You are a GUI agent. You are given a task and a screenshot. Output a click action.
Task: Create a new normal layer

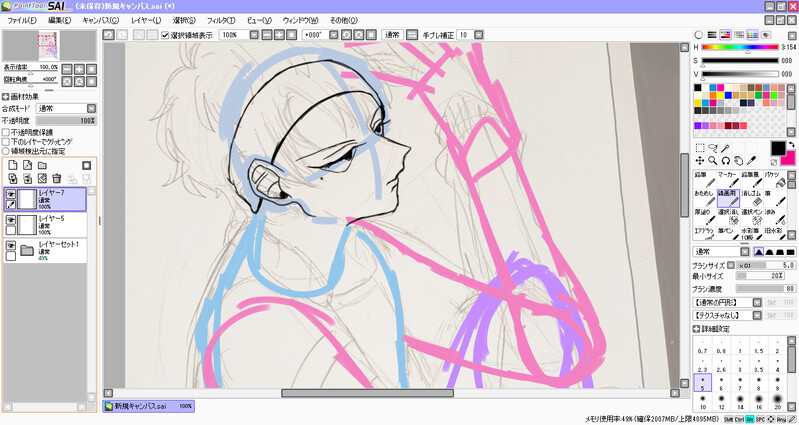(13, 165)
